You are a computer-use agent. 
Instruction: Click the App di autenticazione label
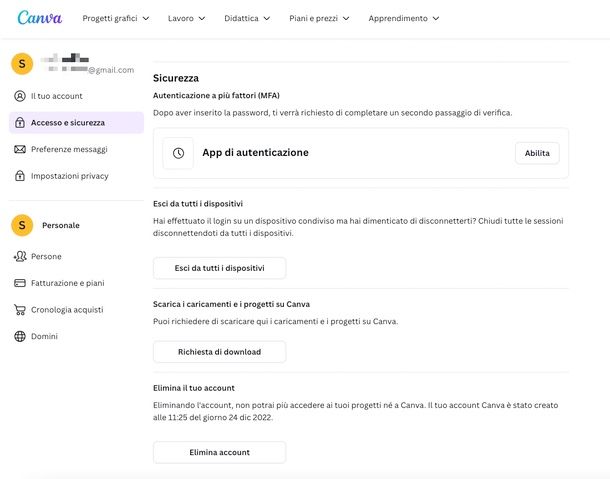[255, 153]
